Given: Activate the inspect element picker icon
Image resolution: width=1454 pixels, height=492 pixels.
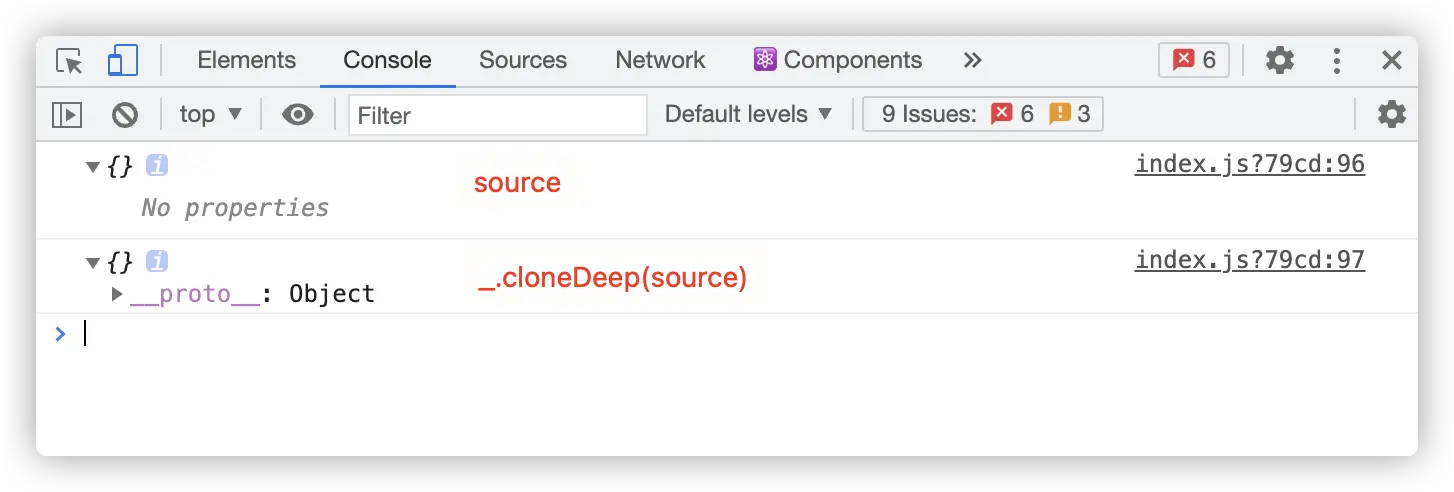Looking at the screenshot, I should coord(69,61).
